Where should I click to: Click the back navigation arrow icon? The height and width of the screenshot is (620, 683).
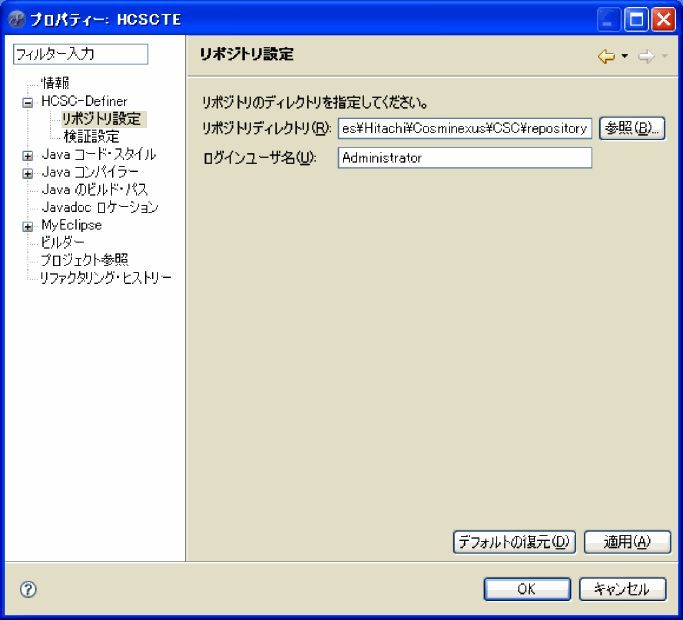click(606, 56)
